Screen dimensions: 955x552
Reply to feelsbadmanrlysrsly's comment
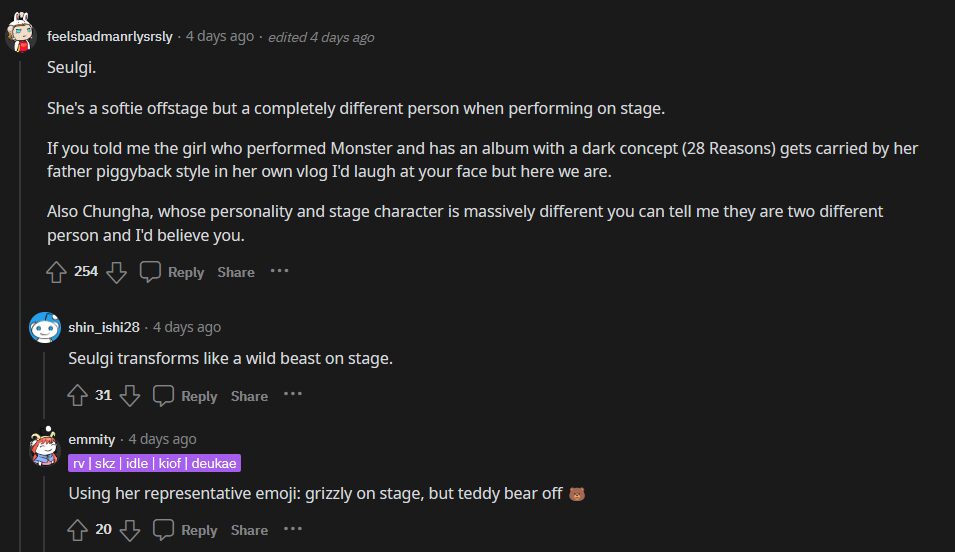click(172, 271)
